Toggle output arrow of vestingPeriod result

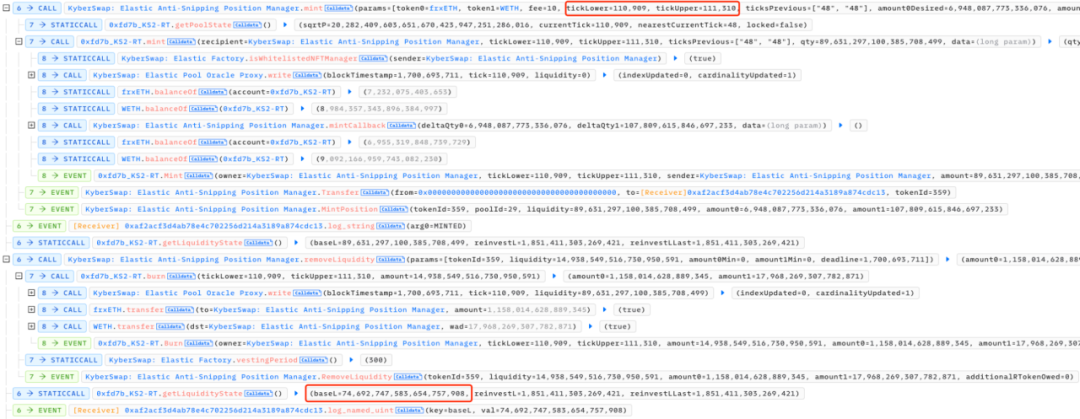(x=351, y=360)
